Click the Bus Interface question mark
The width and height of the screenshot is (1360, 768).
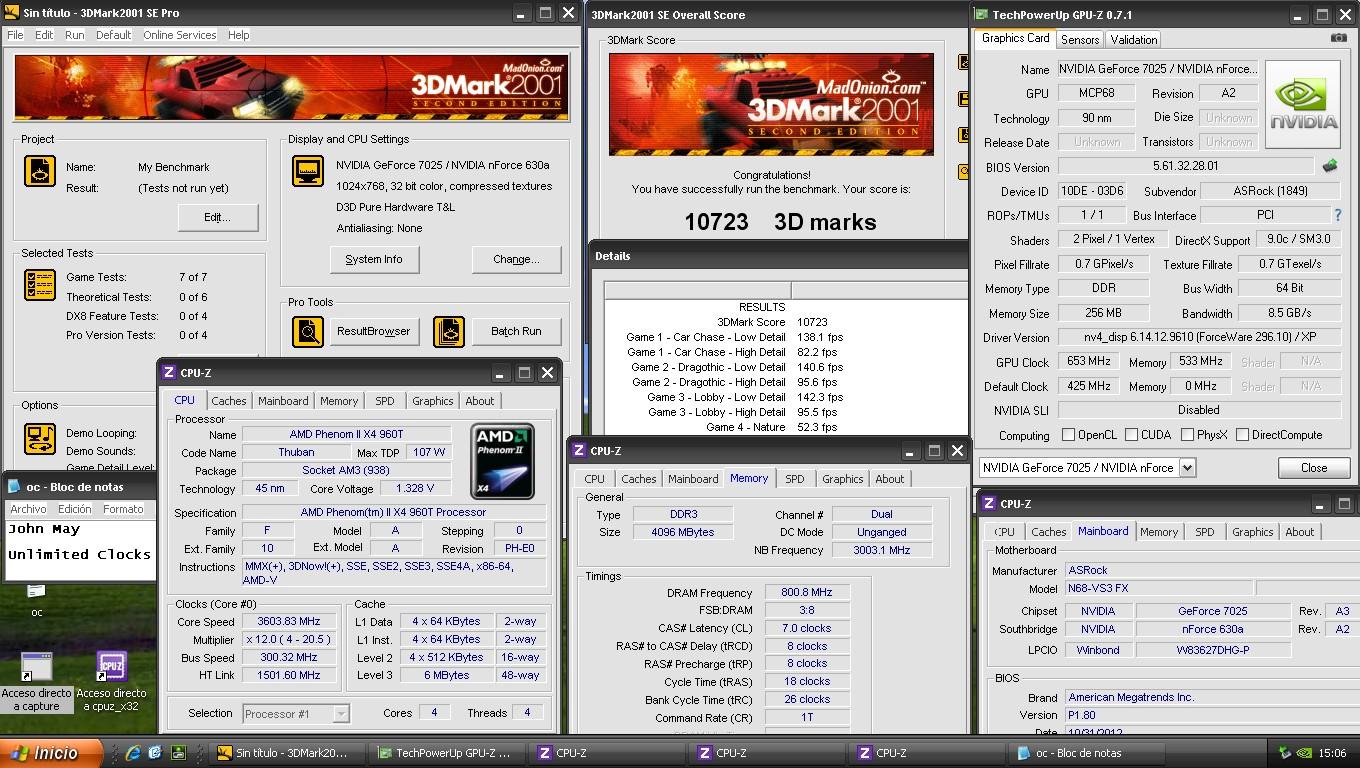(1337, 215)
